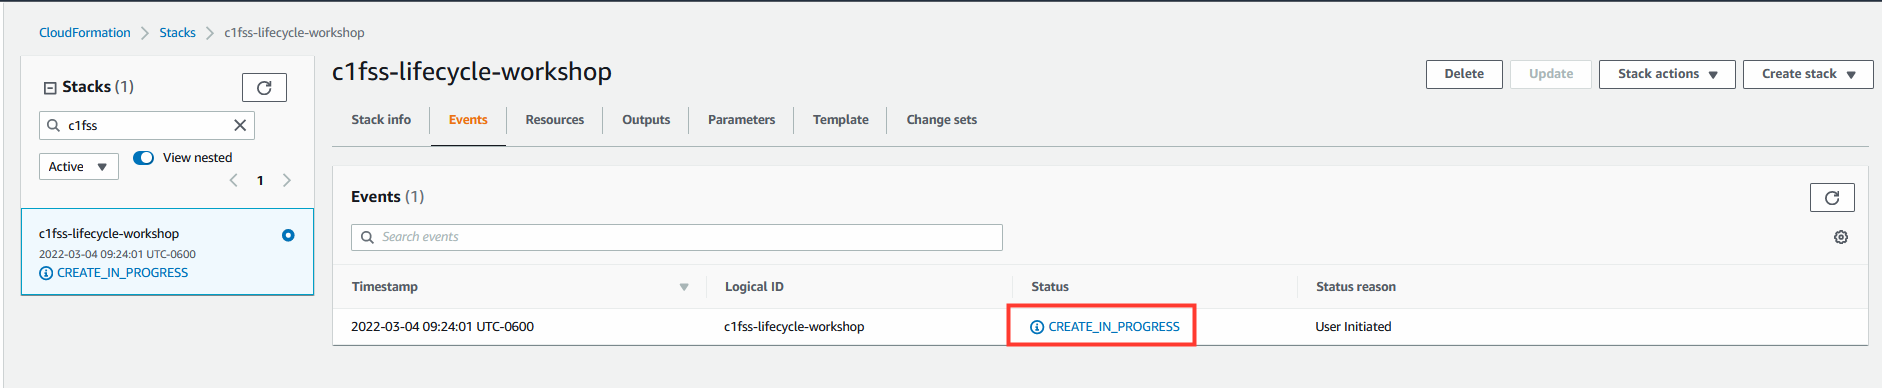Select c1fss-lifecycle-workshop radio button
The height and width of the screenshot is (388, 1882).
288,235
